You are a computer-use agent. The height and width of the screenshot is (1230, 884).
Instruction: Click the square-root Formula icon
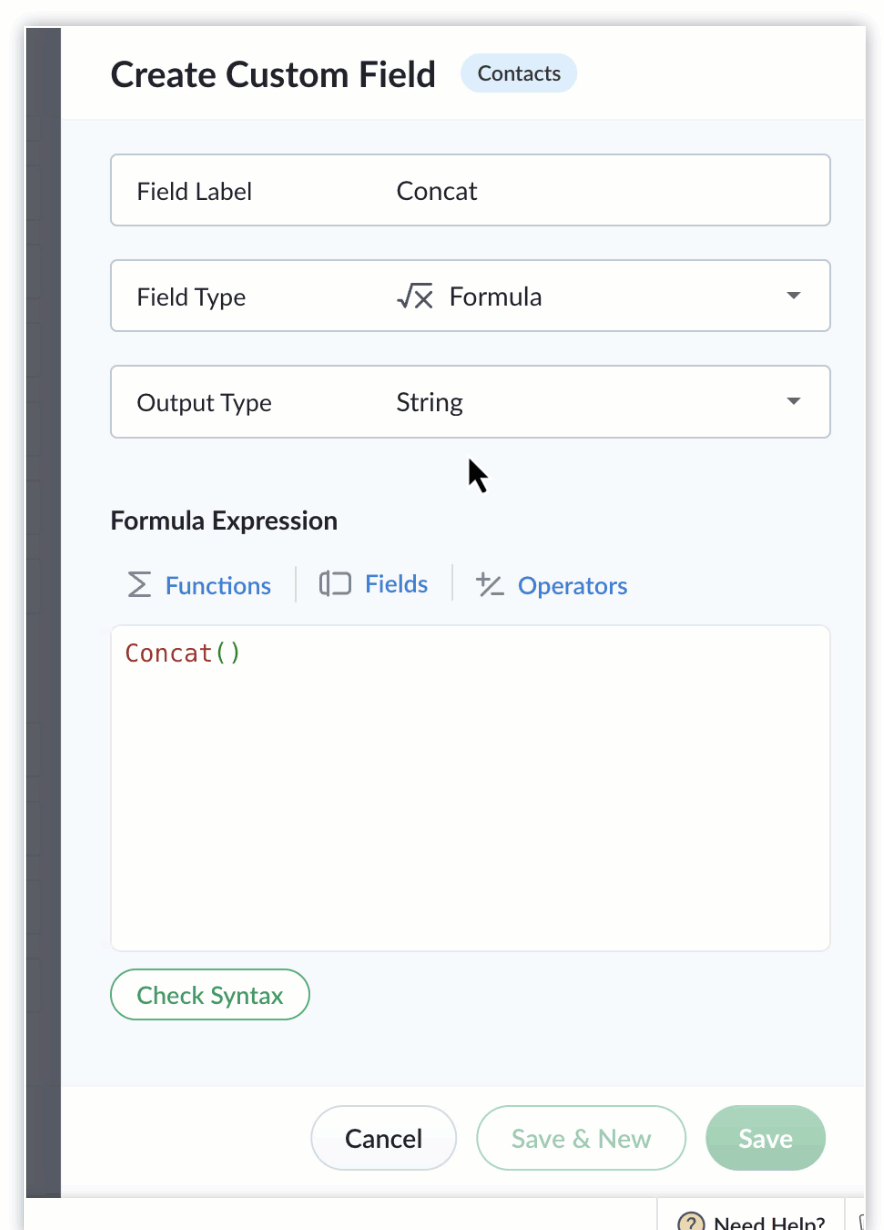[x=415, y=297]
